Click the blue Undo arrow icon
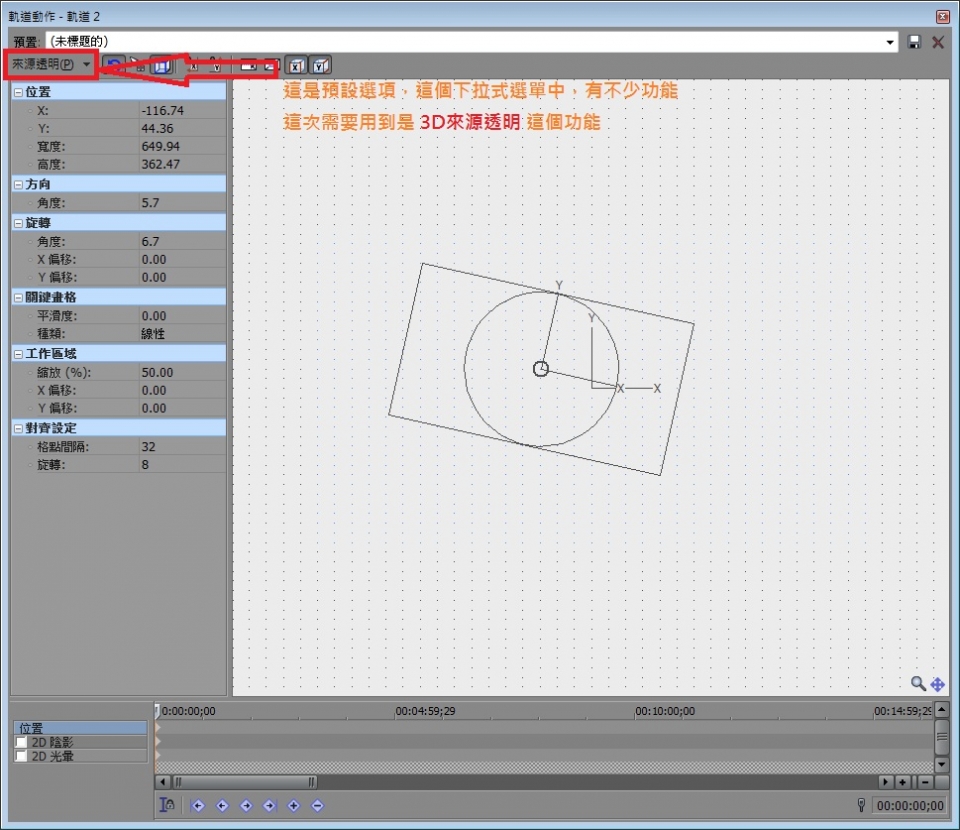Screen dimensions: 960x830 (113, 65)
